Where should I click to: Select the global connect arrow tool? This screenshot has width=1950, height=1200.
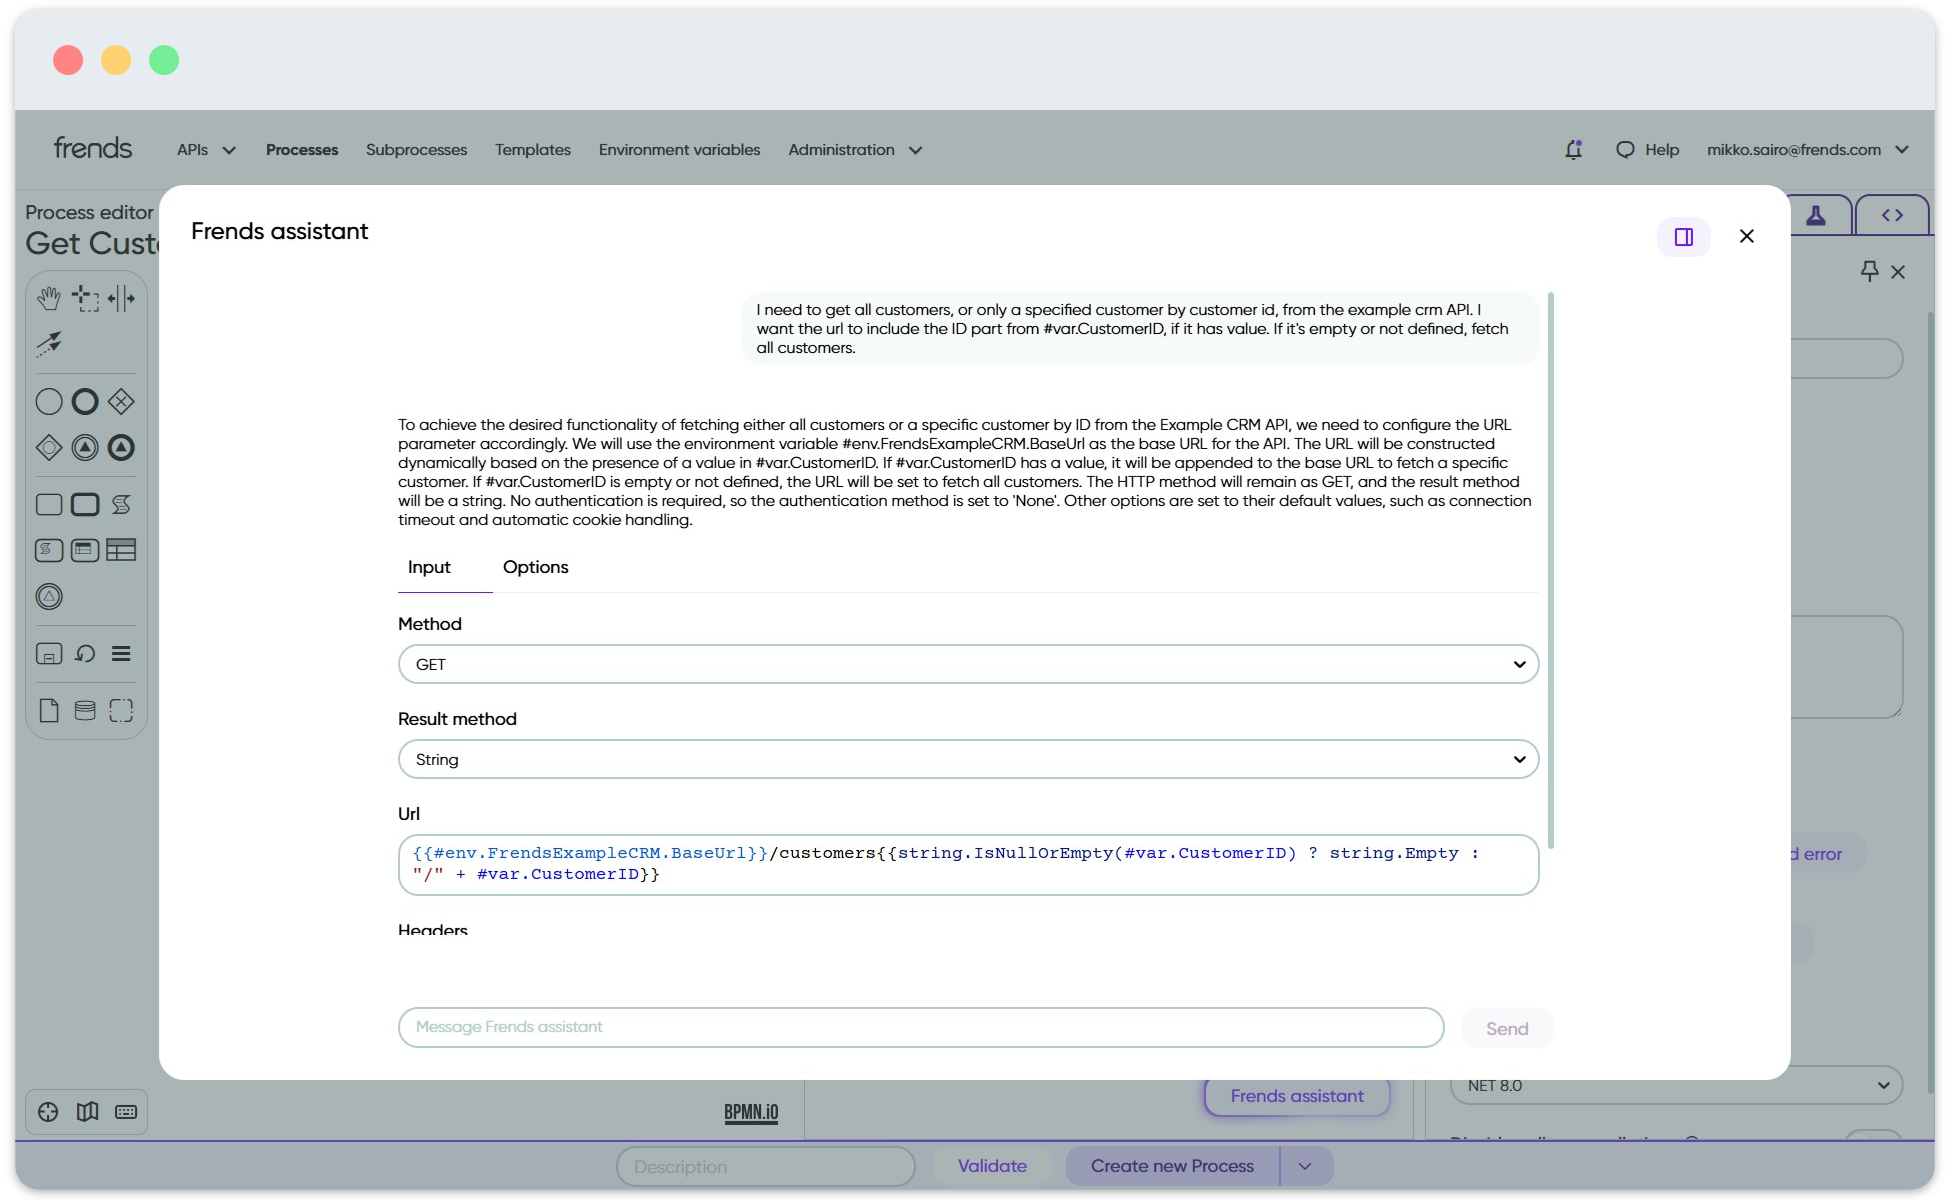pos(48,344)
